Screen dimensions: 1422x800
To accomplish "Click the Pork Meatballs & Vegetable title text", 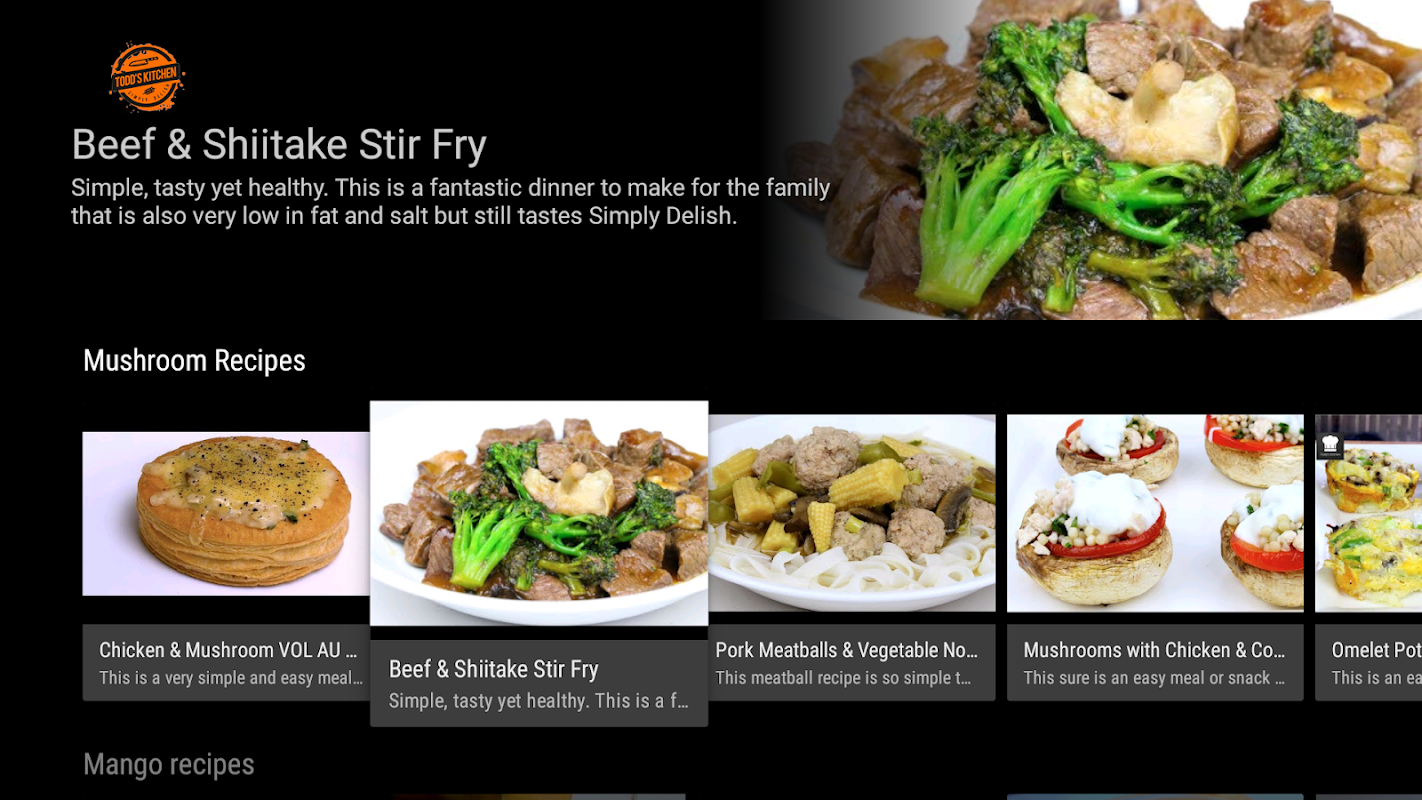I will (847, 650).
